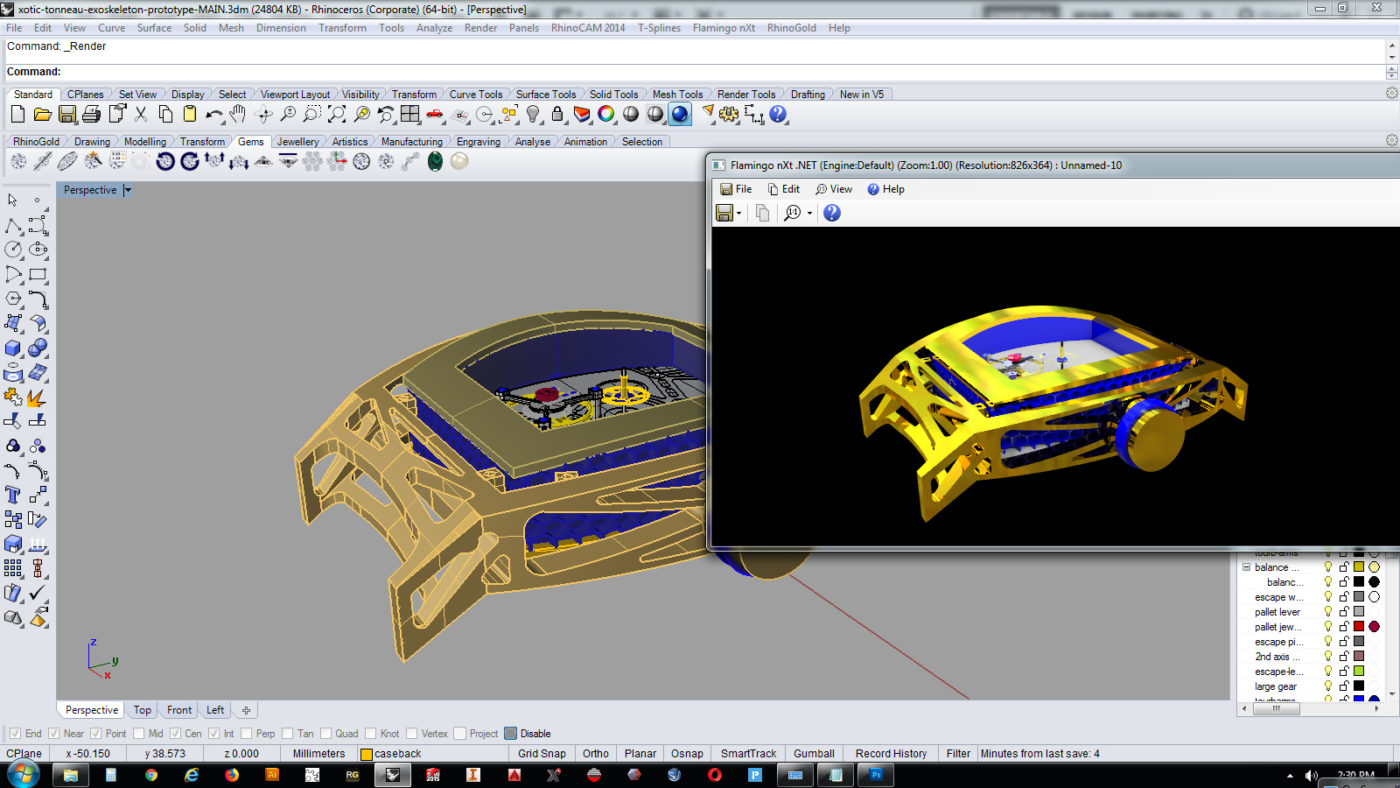Click the Gumball status bar button

[814, 754]
